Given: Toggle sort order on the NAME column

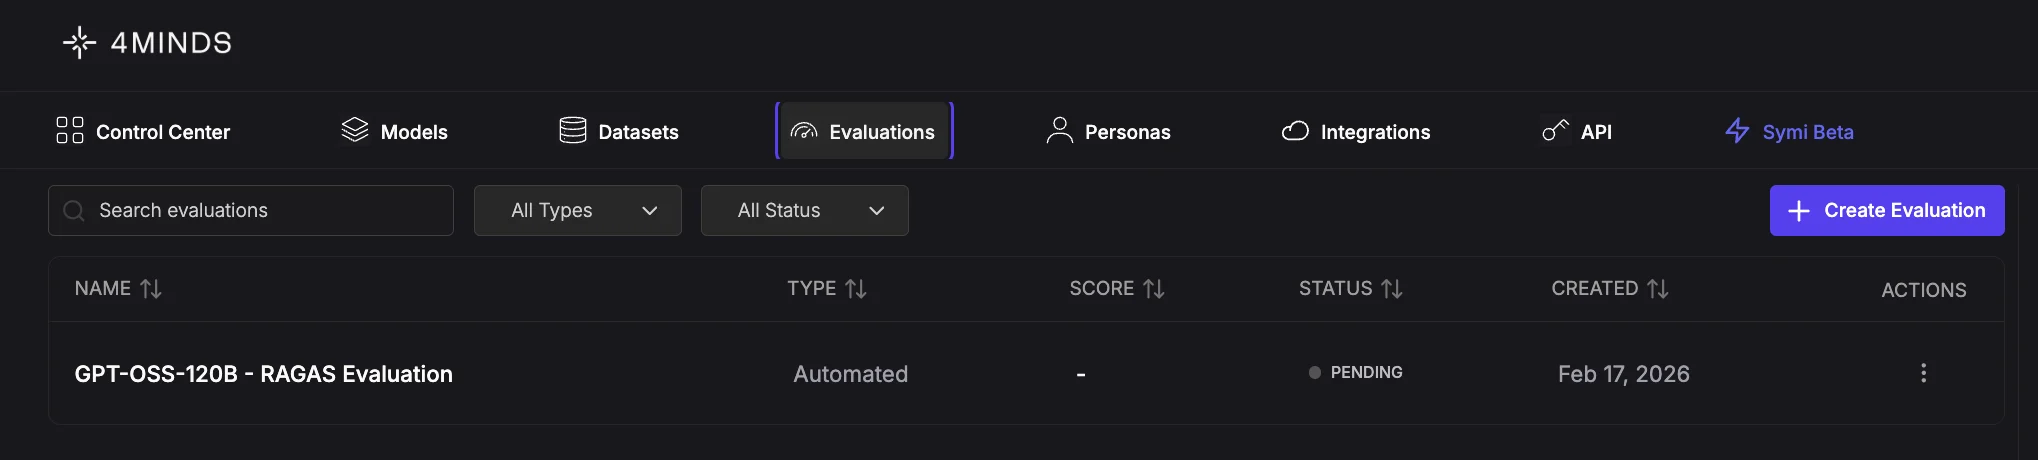Looking at the screenshot, I should click(x=151, y=288).
